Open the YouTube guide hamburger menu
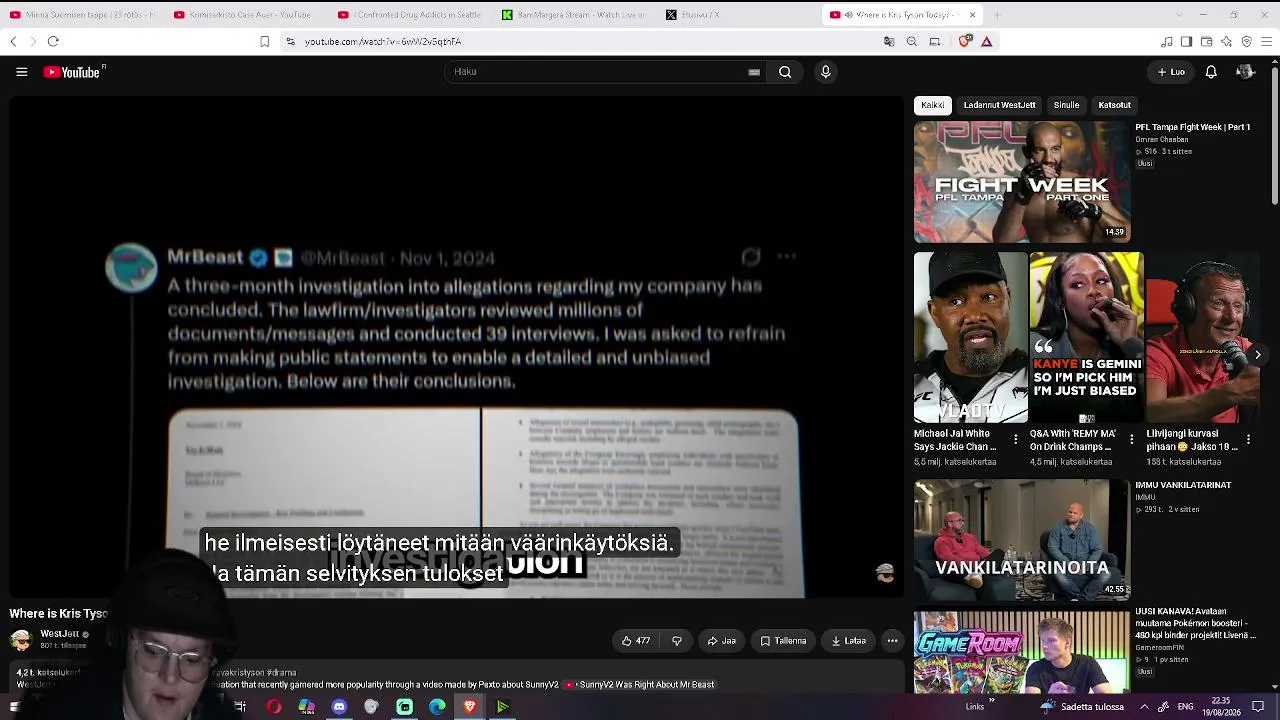Screen dimensions: 1280x720 point(21,72)
